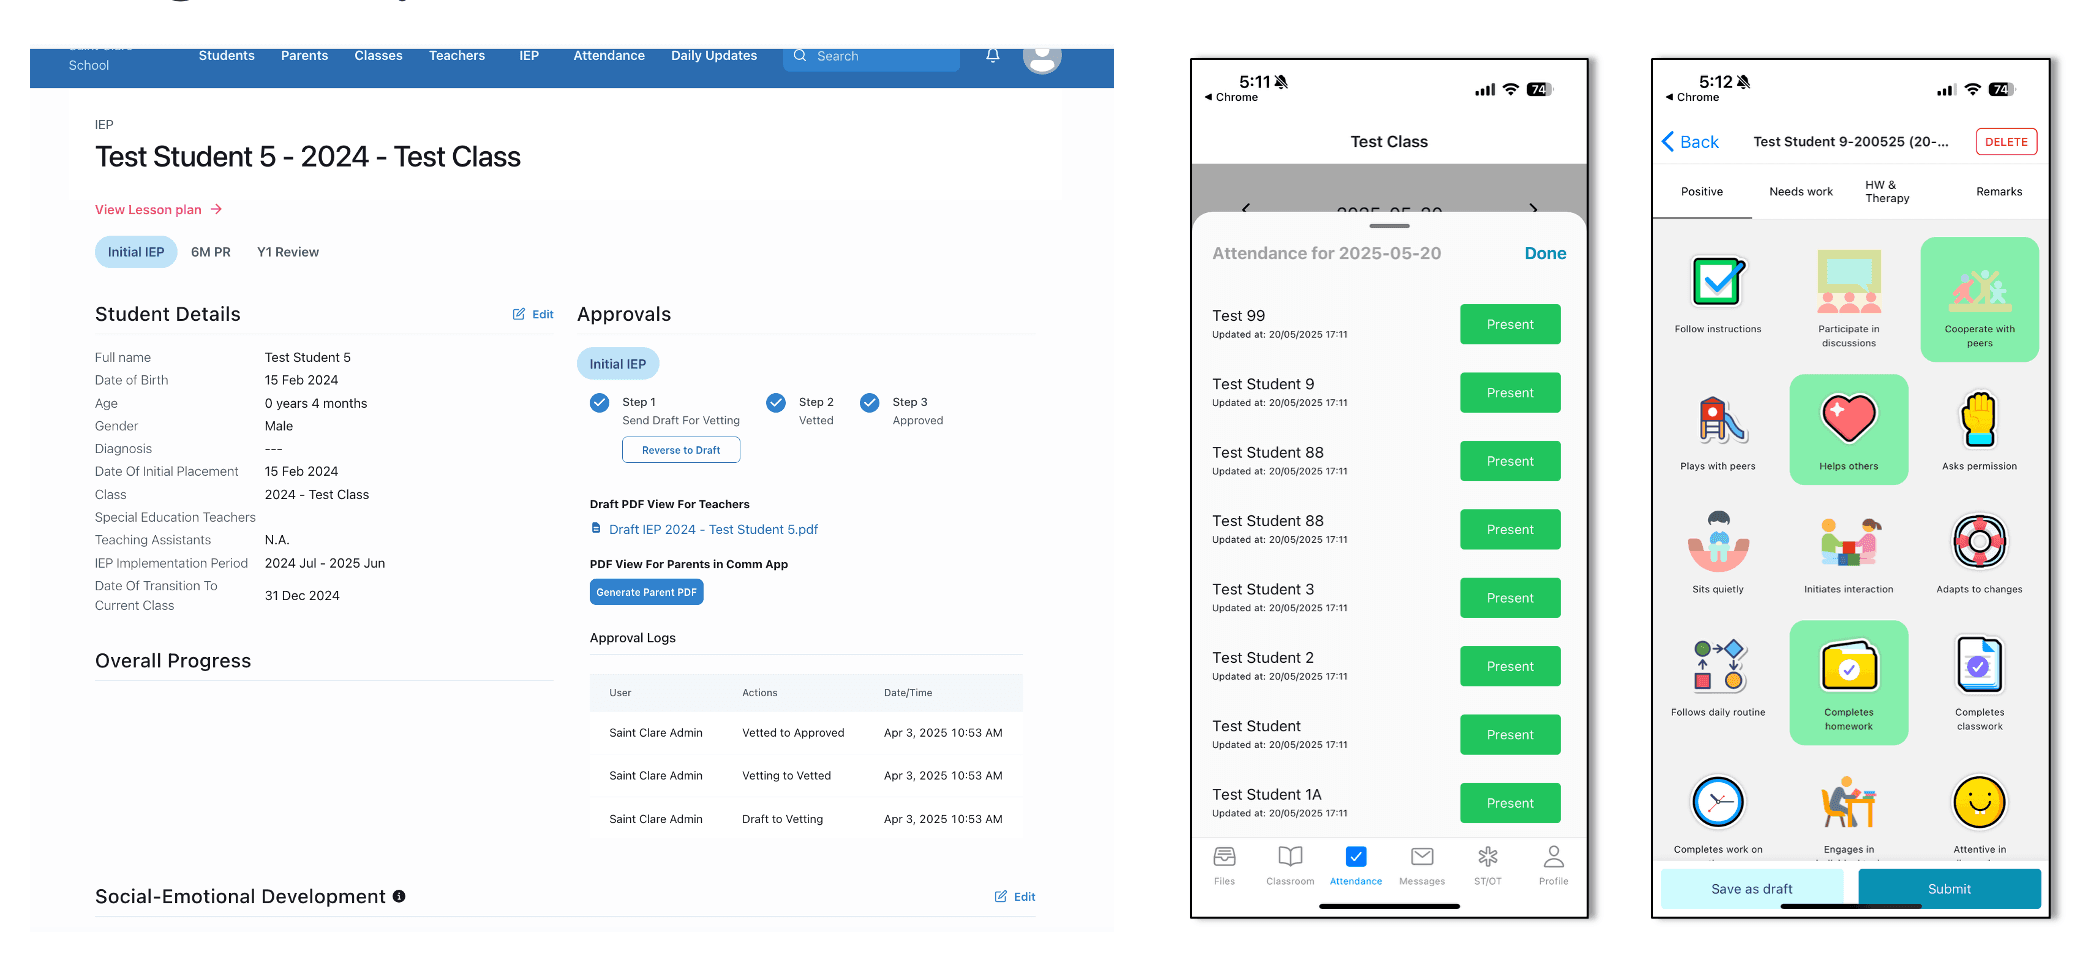Open the Remarks tab
The image size is (2084, 964).
click(1999, 192)
